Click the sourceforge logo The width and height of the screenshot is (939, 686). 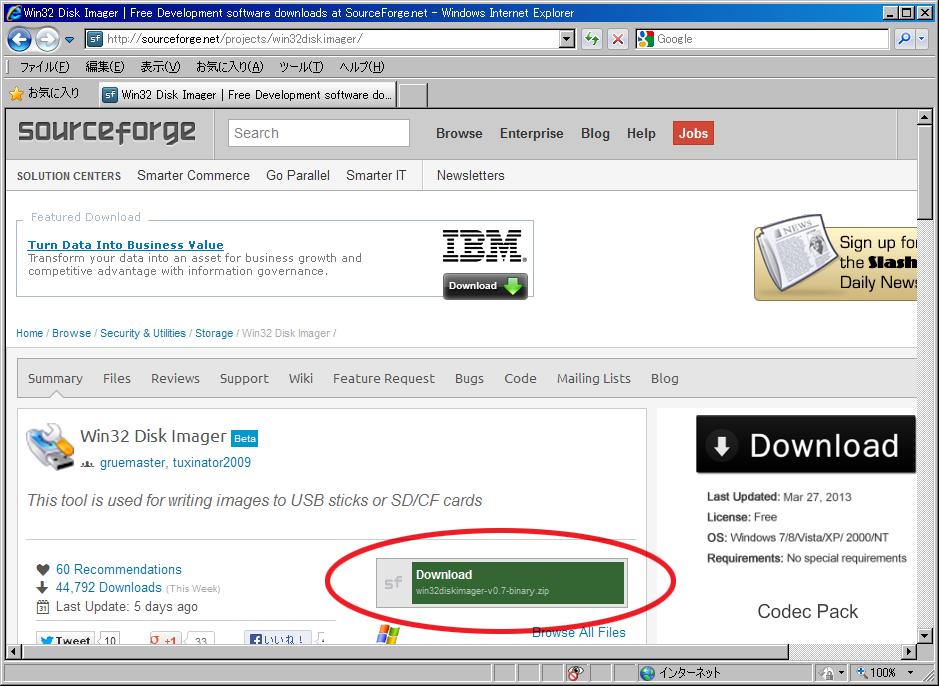107,132
